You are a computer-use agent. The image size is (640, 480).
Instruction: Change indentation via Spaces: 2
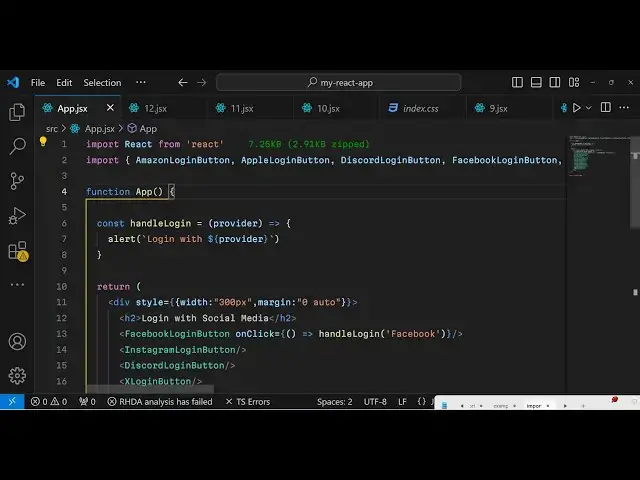click(x=335, y=402)
